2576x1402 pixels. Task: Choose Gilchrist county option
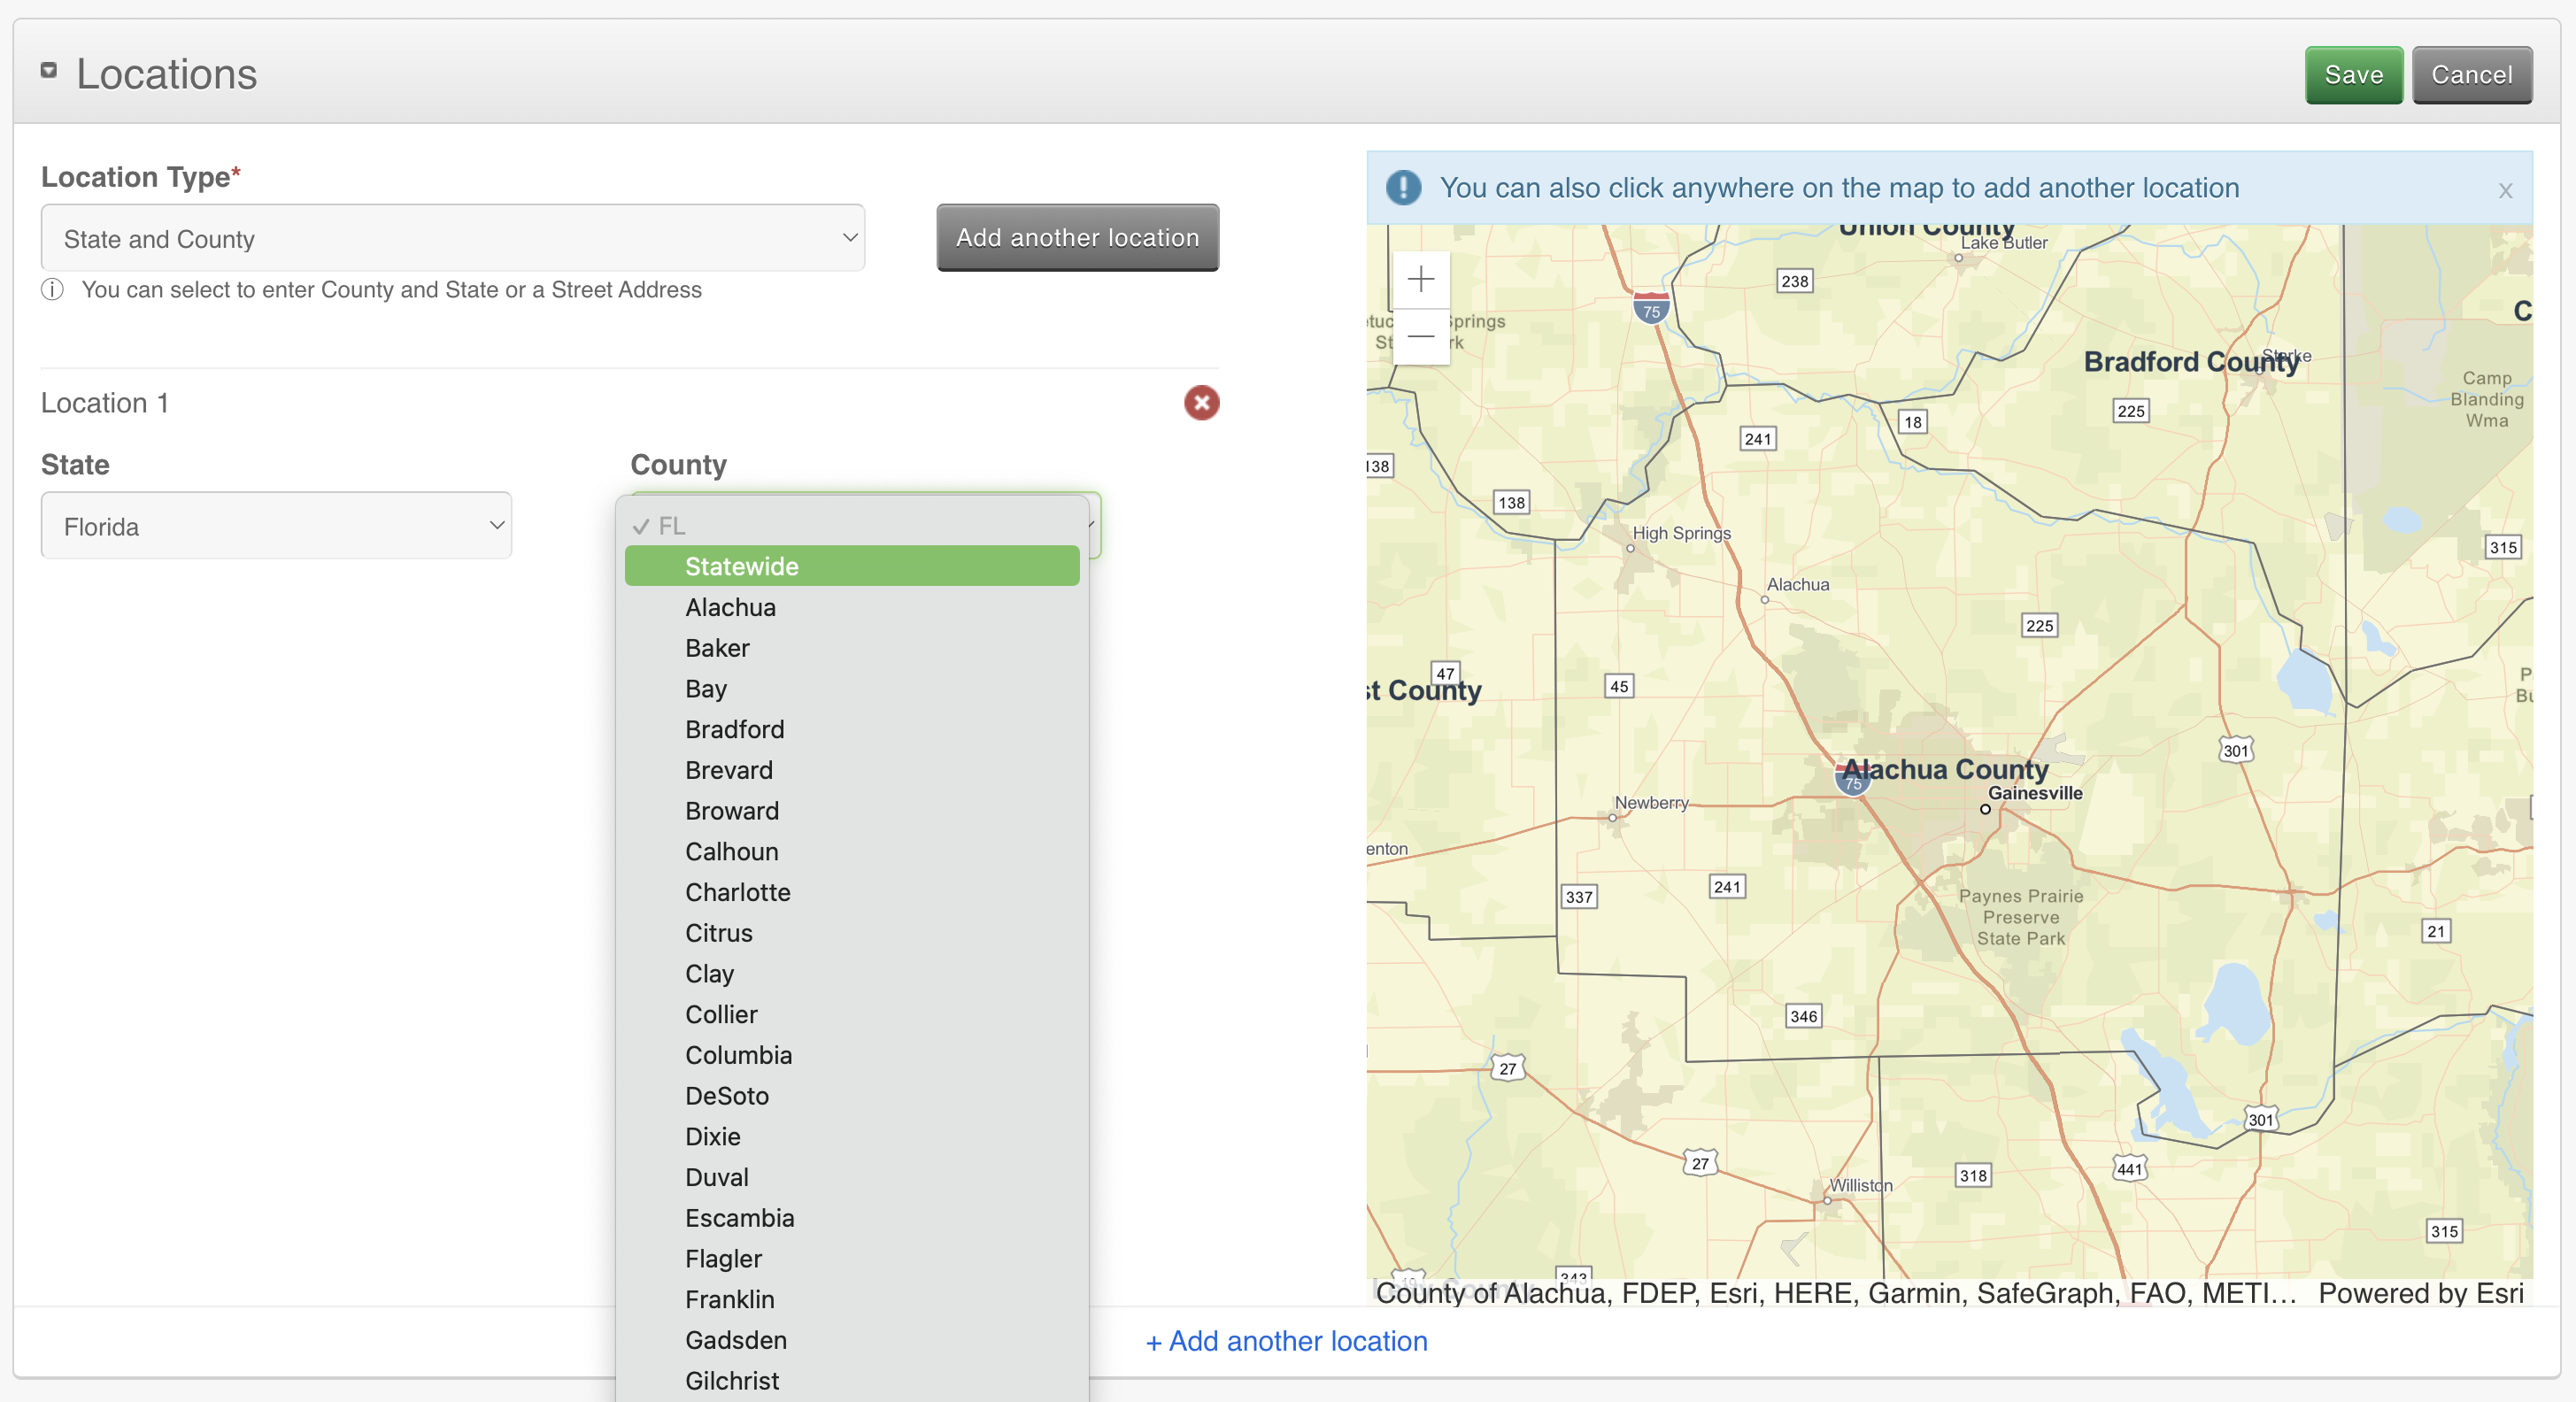click(x=731, y=1380)
